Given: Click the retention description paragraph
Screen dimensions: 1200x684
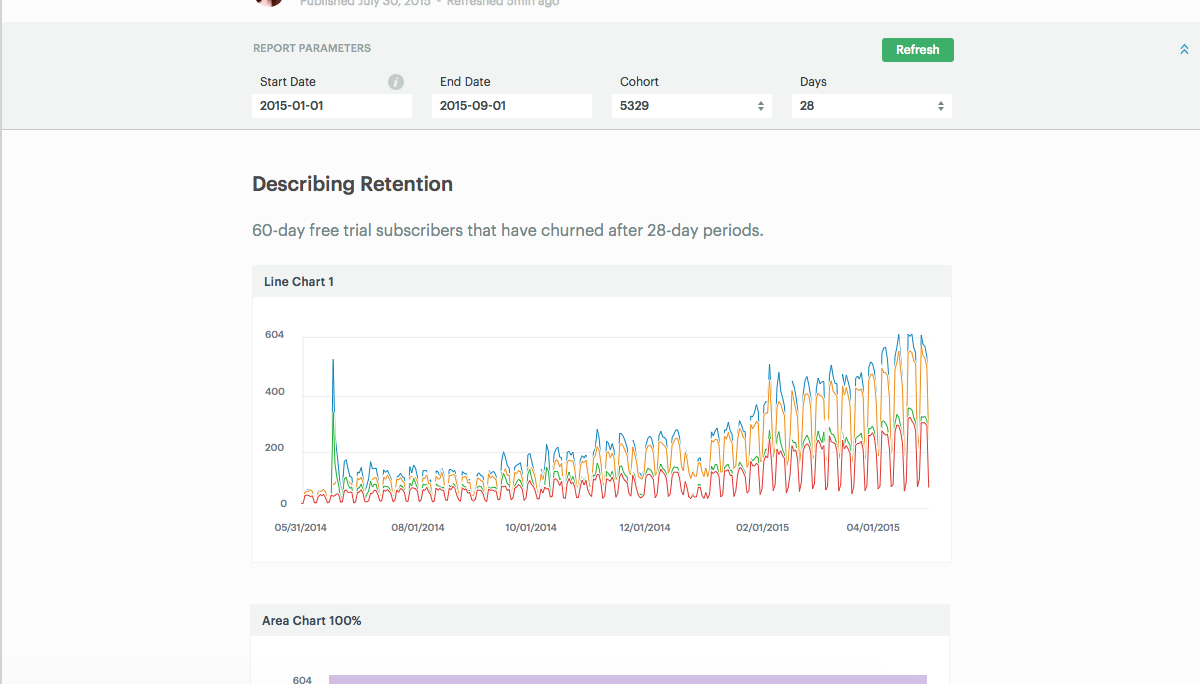Looking at the screenshot, I should pyautogui.click(x=507, y=231).
